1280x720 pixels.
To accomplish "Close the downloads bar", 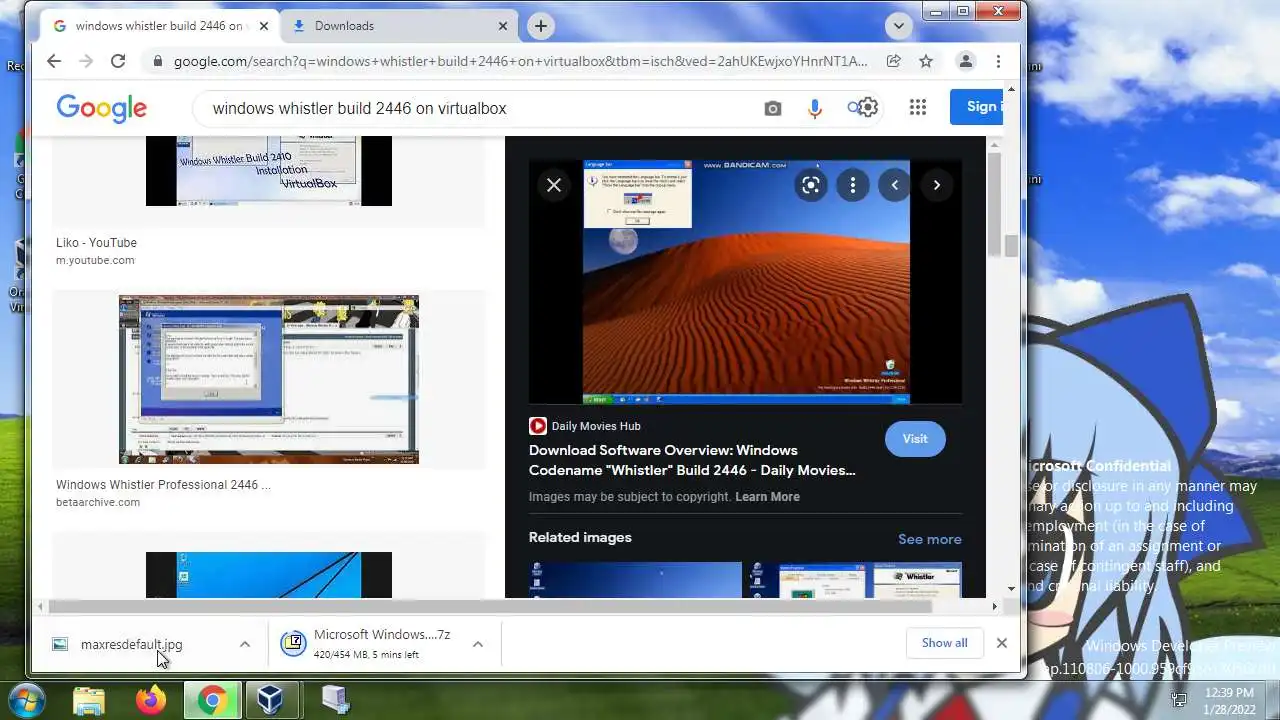I will coord(1002,643).
